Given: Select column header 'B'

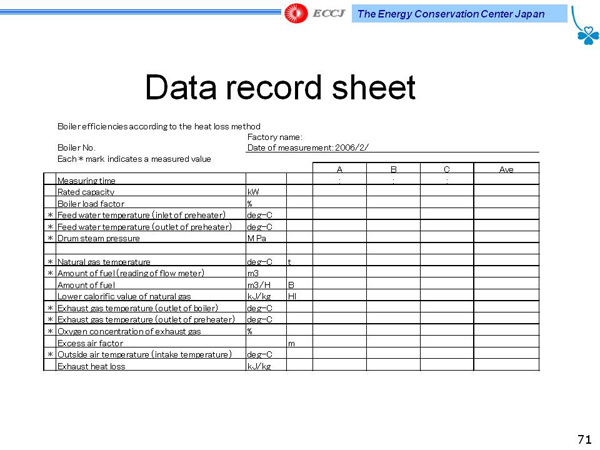Looking at the screenshot, I should 393,169.
